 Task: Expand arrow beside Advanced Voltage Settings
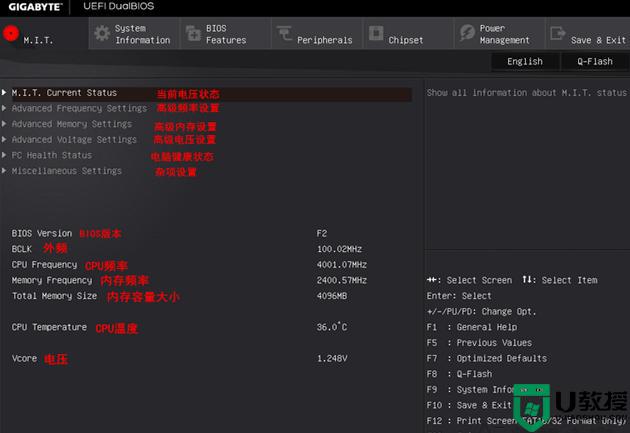[4, 139]
